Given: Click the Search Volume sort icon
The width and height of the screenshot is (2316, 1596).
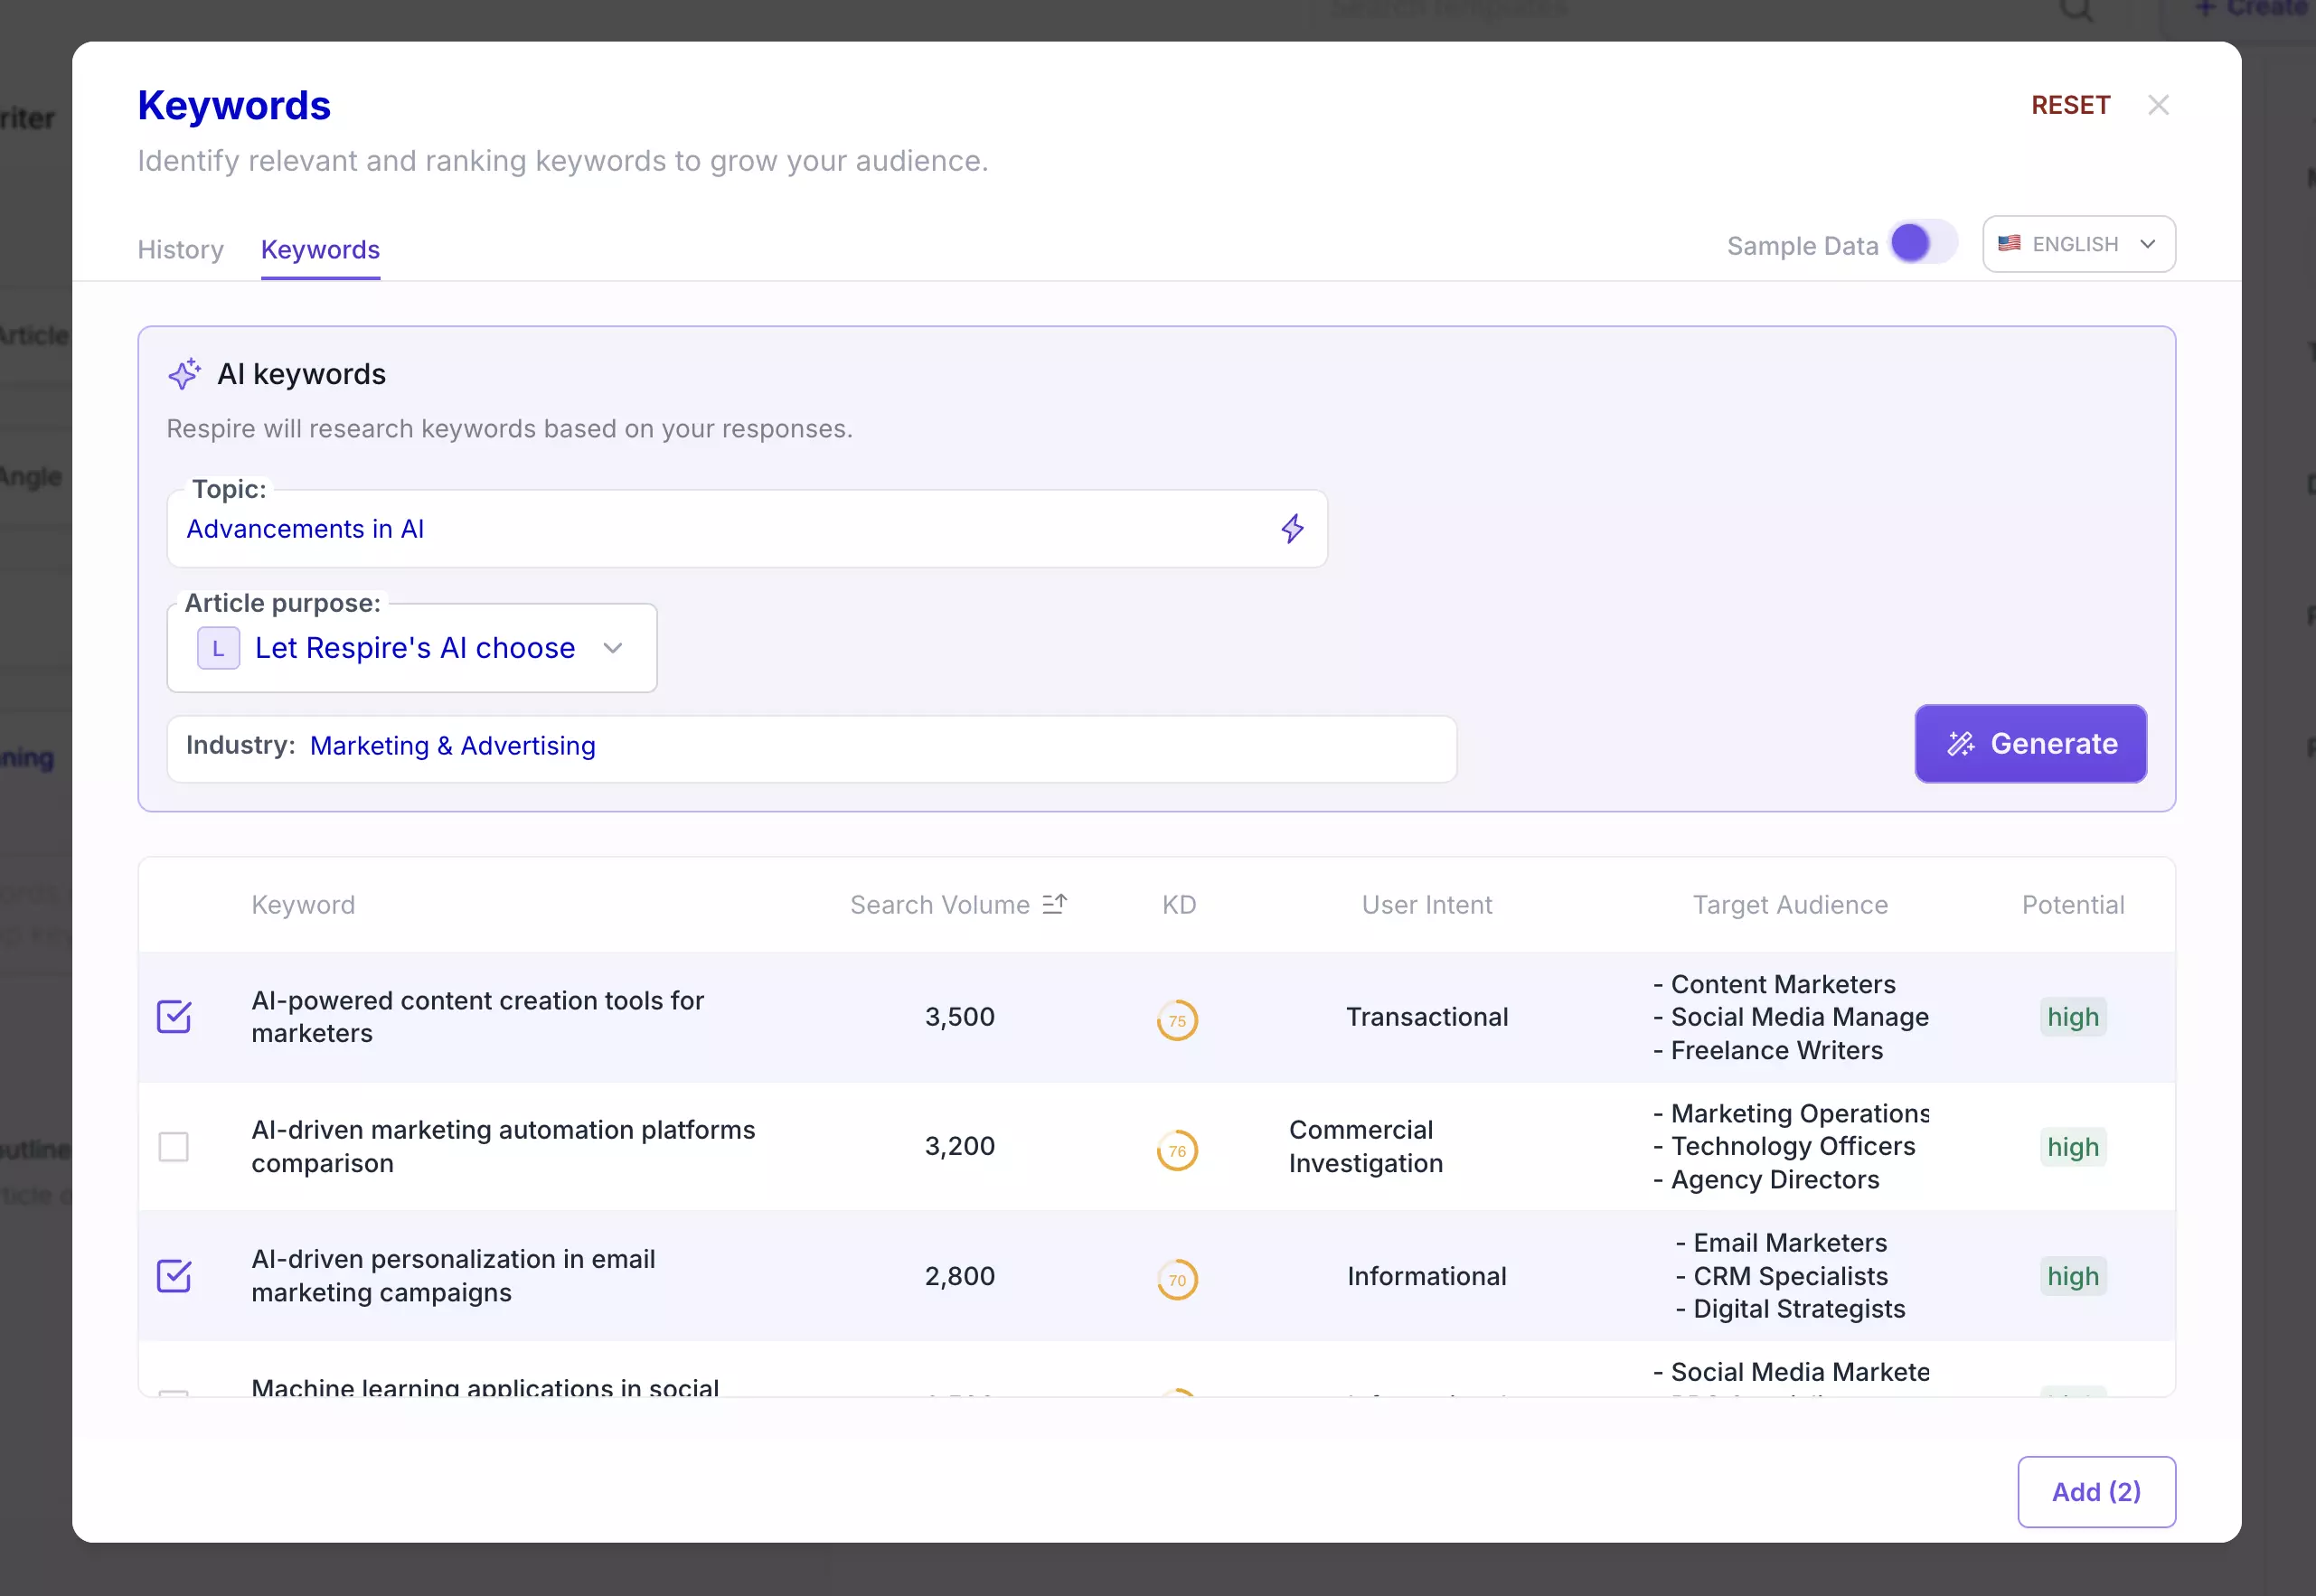Looking at the screenshot, I should coord(1054,904).
